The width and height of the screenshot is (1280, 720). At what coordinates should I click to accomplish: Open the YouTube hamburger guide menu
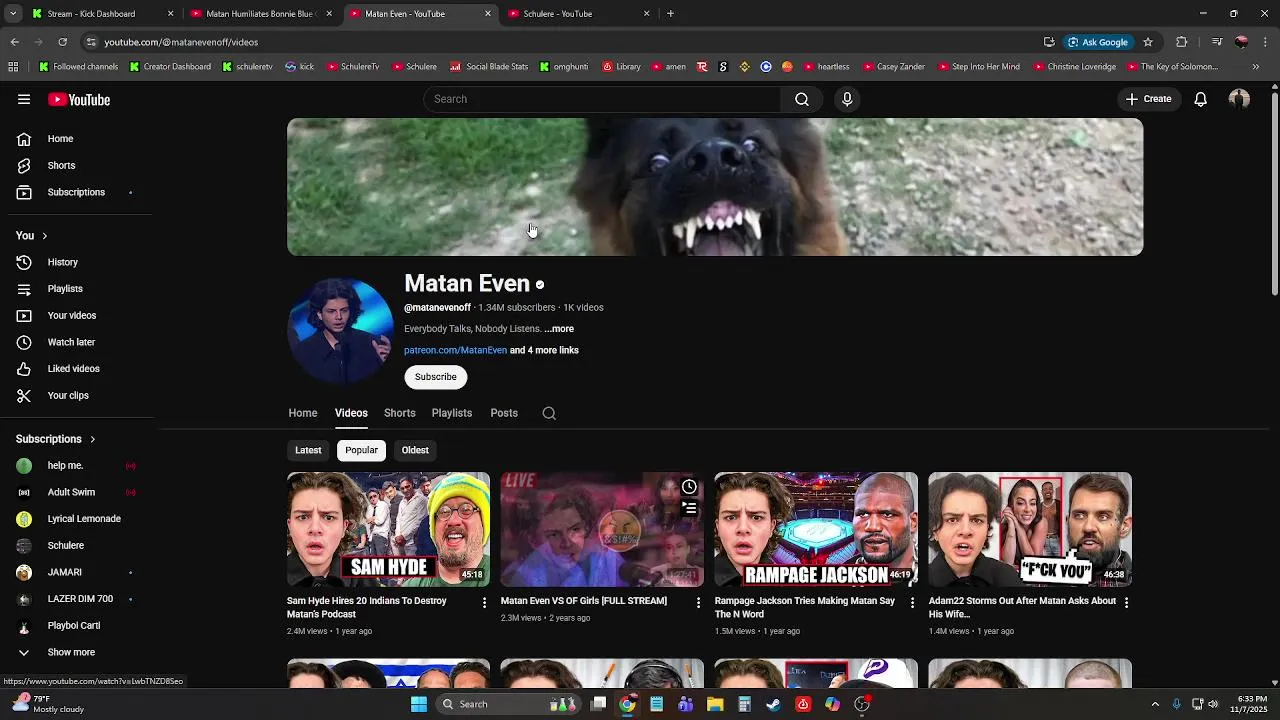[x=24, y=99]
